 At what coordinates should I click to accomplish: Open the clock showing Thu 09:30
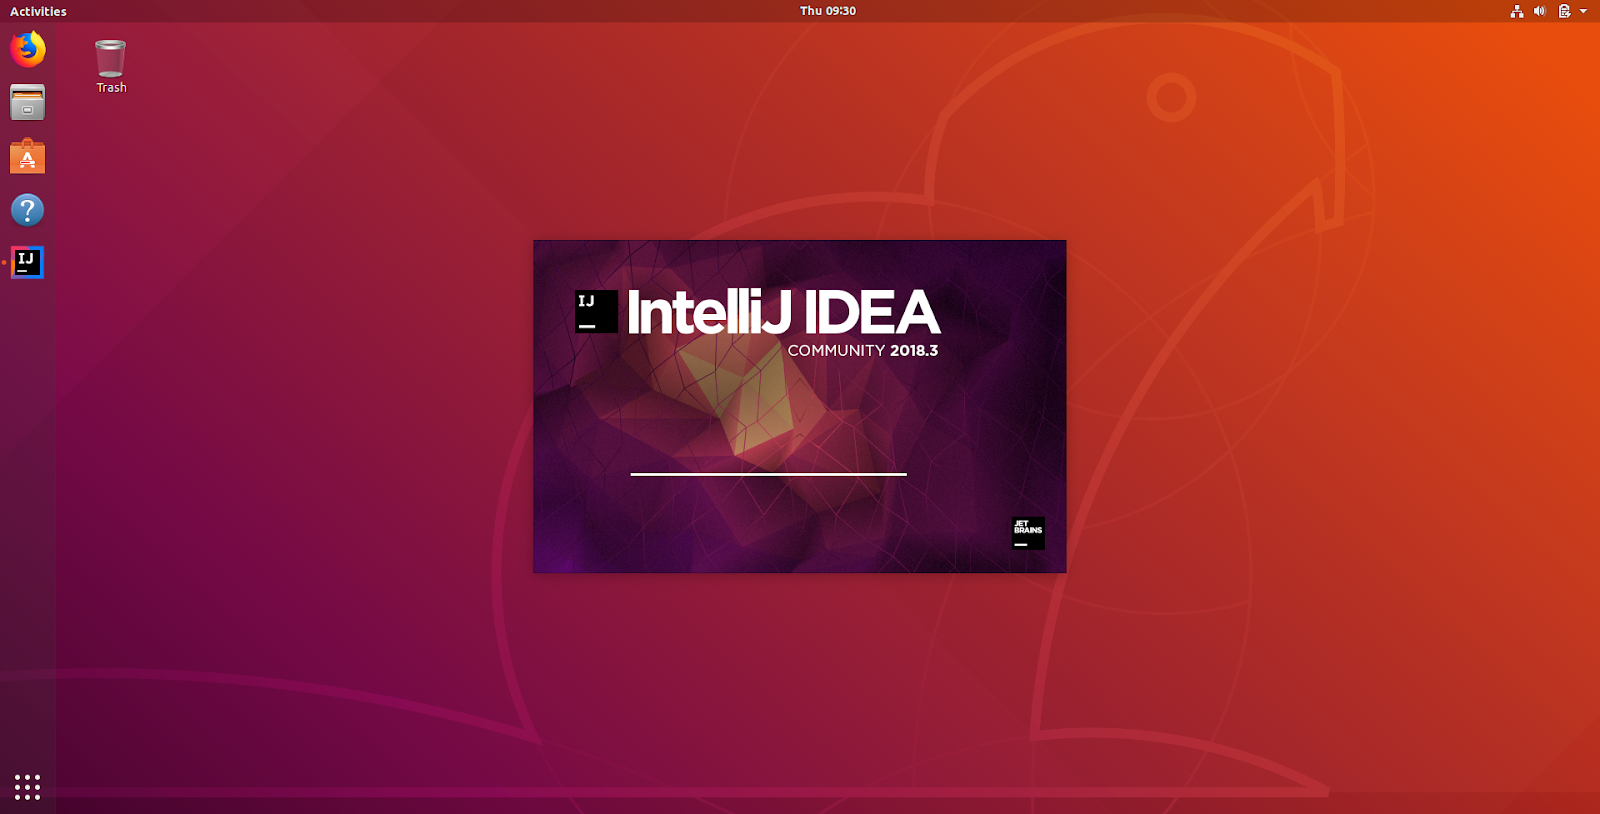pos(828,11)
